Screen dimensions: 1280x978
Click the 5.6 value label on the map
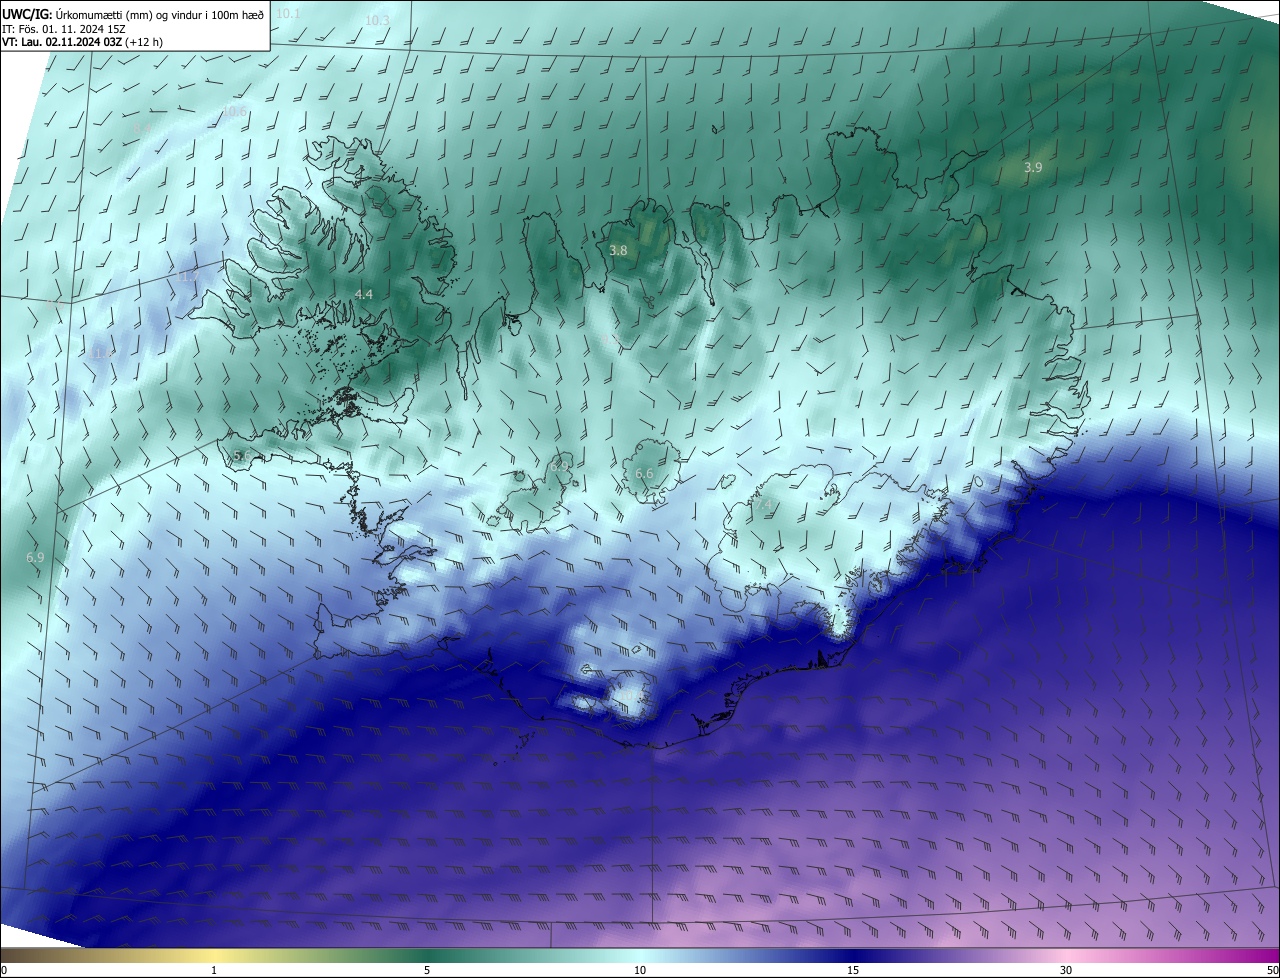(x=242, y=455)
